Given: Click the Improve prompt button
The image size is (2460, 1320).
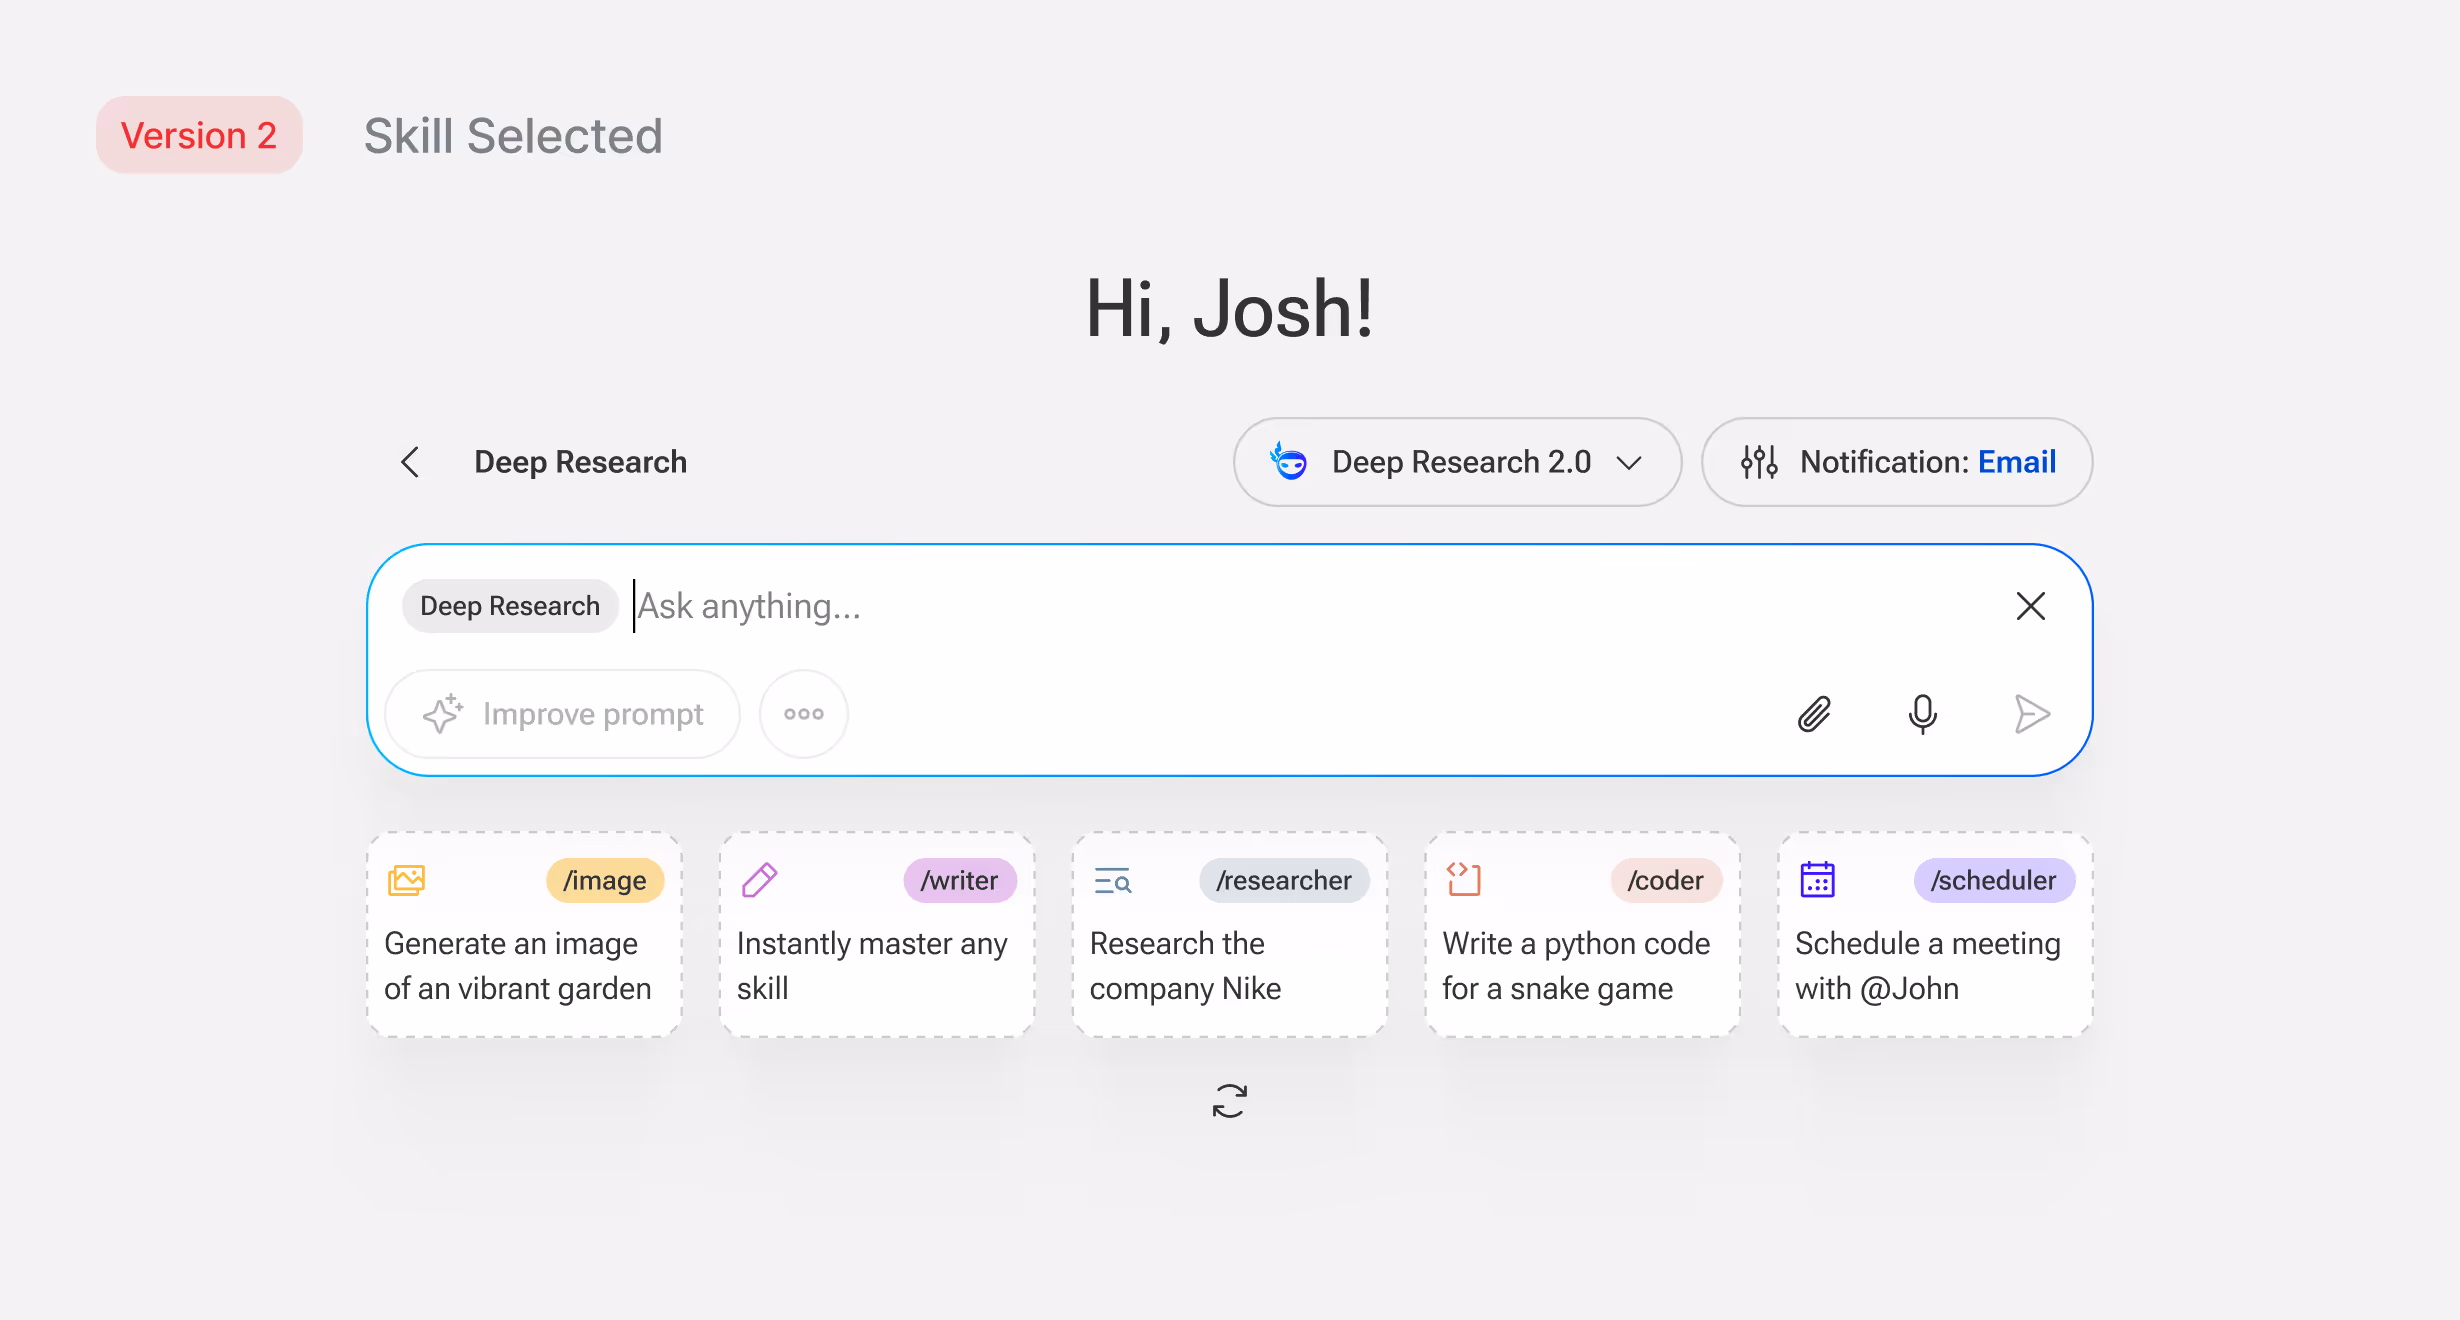Looking at the screenshot, I should pyautogui.click(x=563, y=714).
